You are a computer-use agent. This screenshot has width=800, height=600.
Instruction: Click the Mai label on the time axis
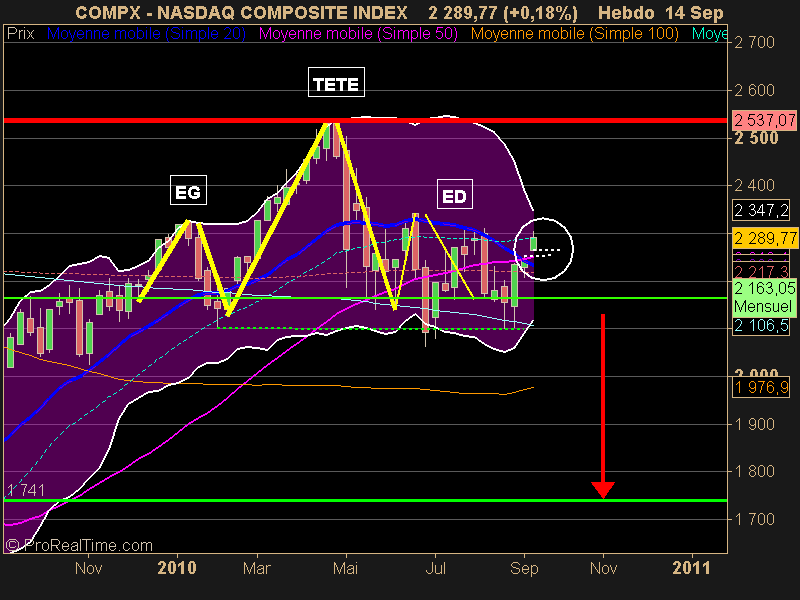[x=346, y=568]
